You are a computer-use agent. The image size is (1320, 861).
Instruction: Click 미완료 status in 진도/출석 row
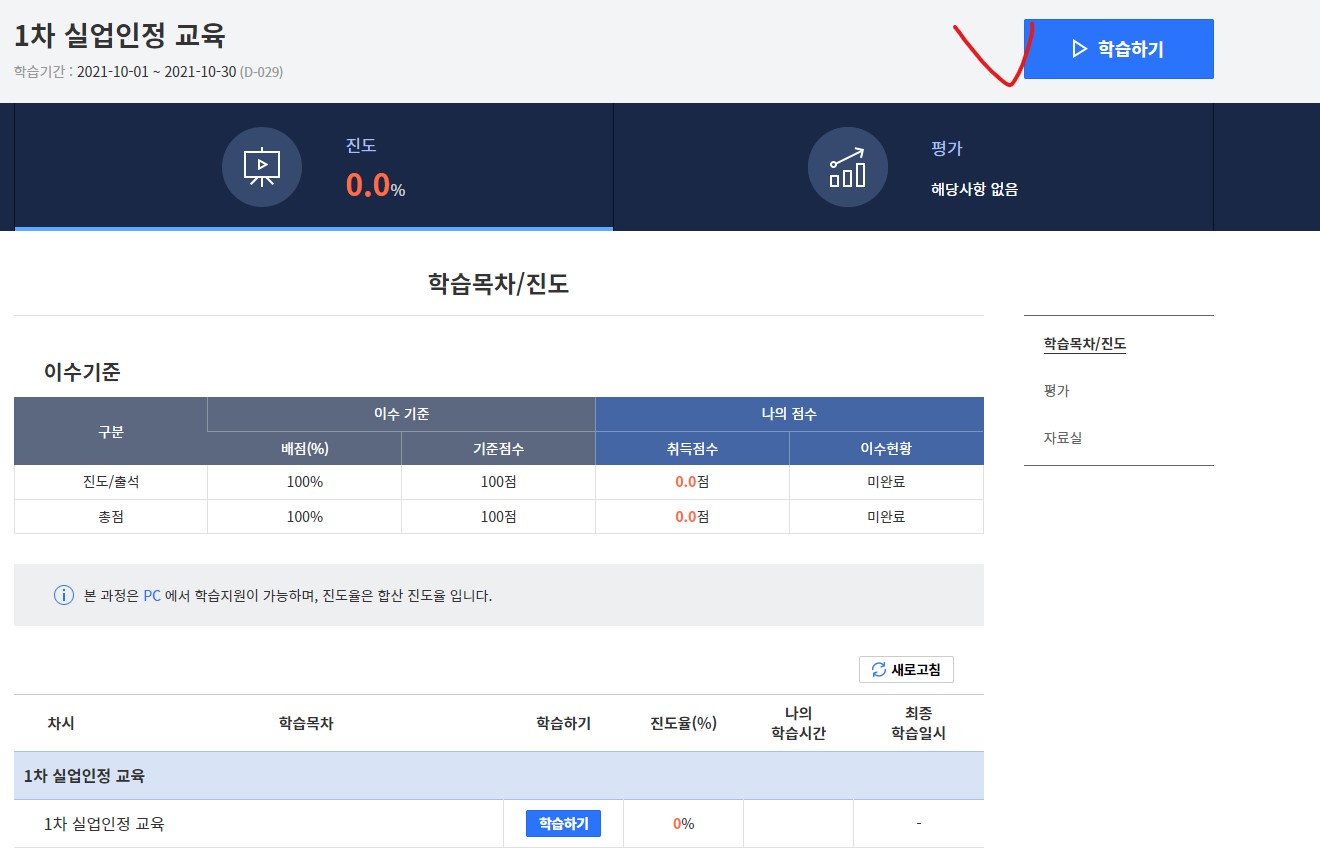pyautogui.click(x=886, y=482)
